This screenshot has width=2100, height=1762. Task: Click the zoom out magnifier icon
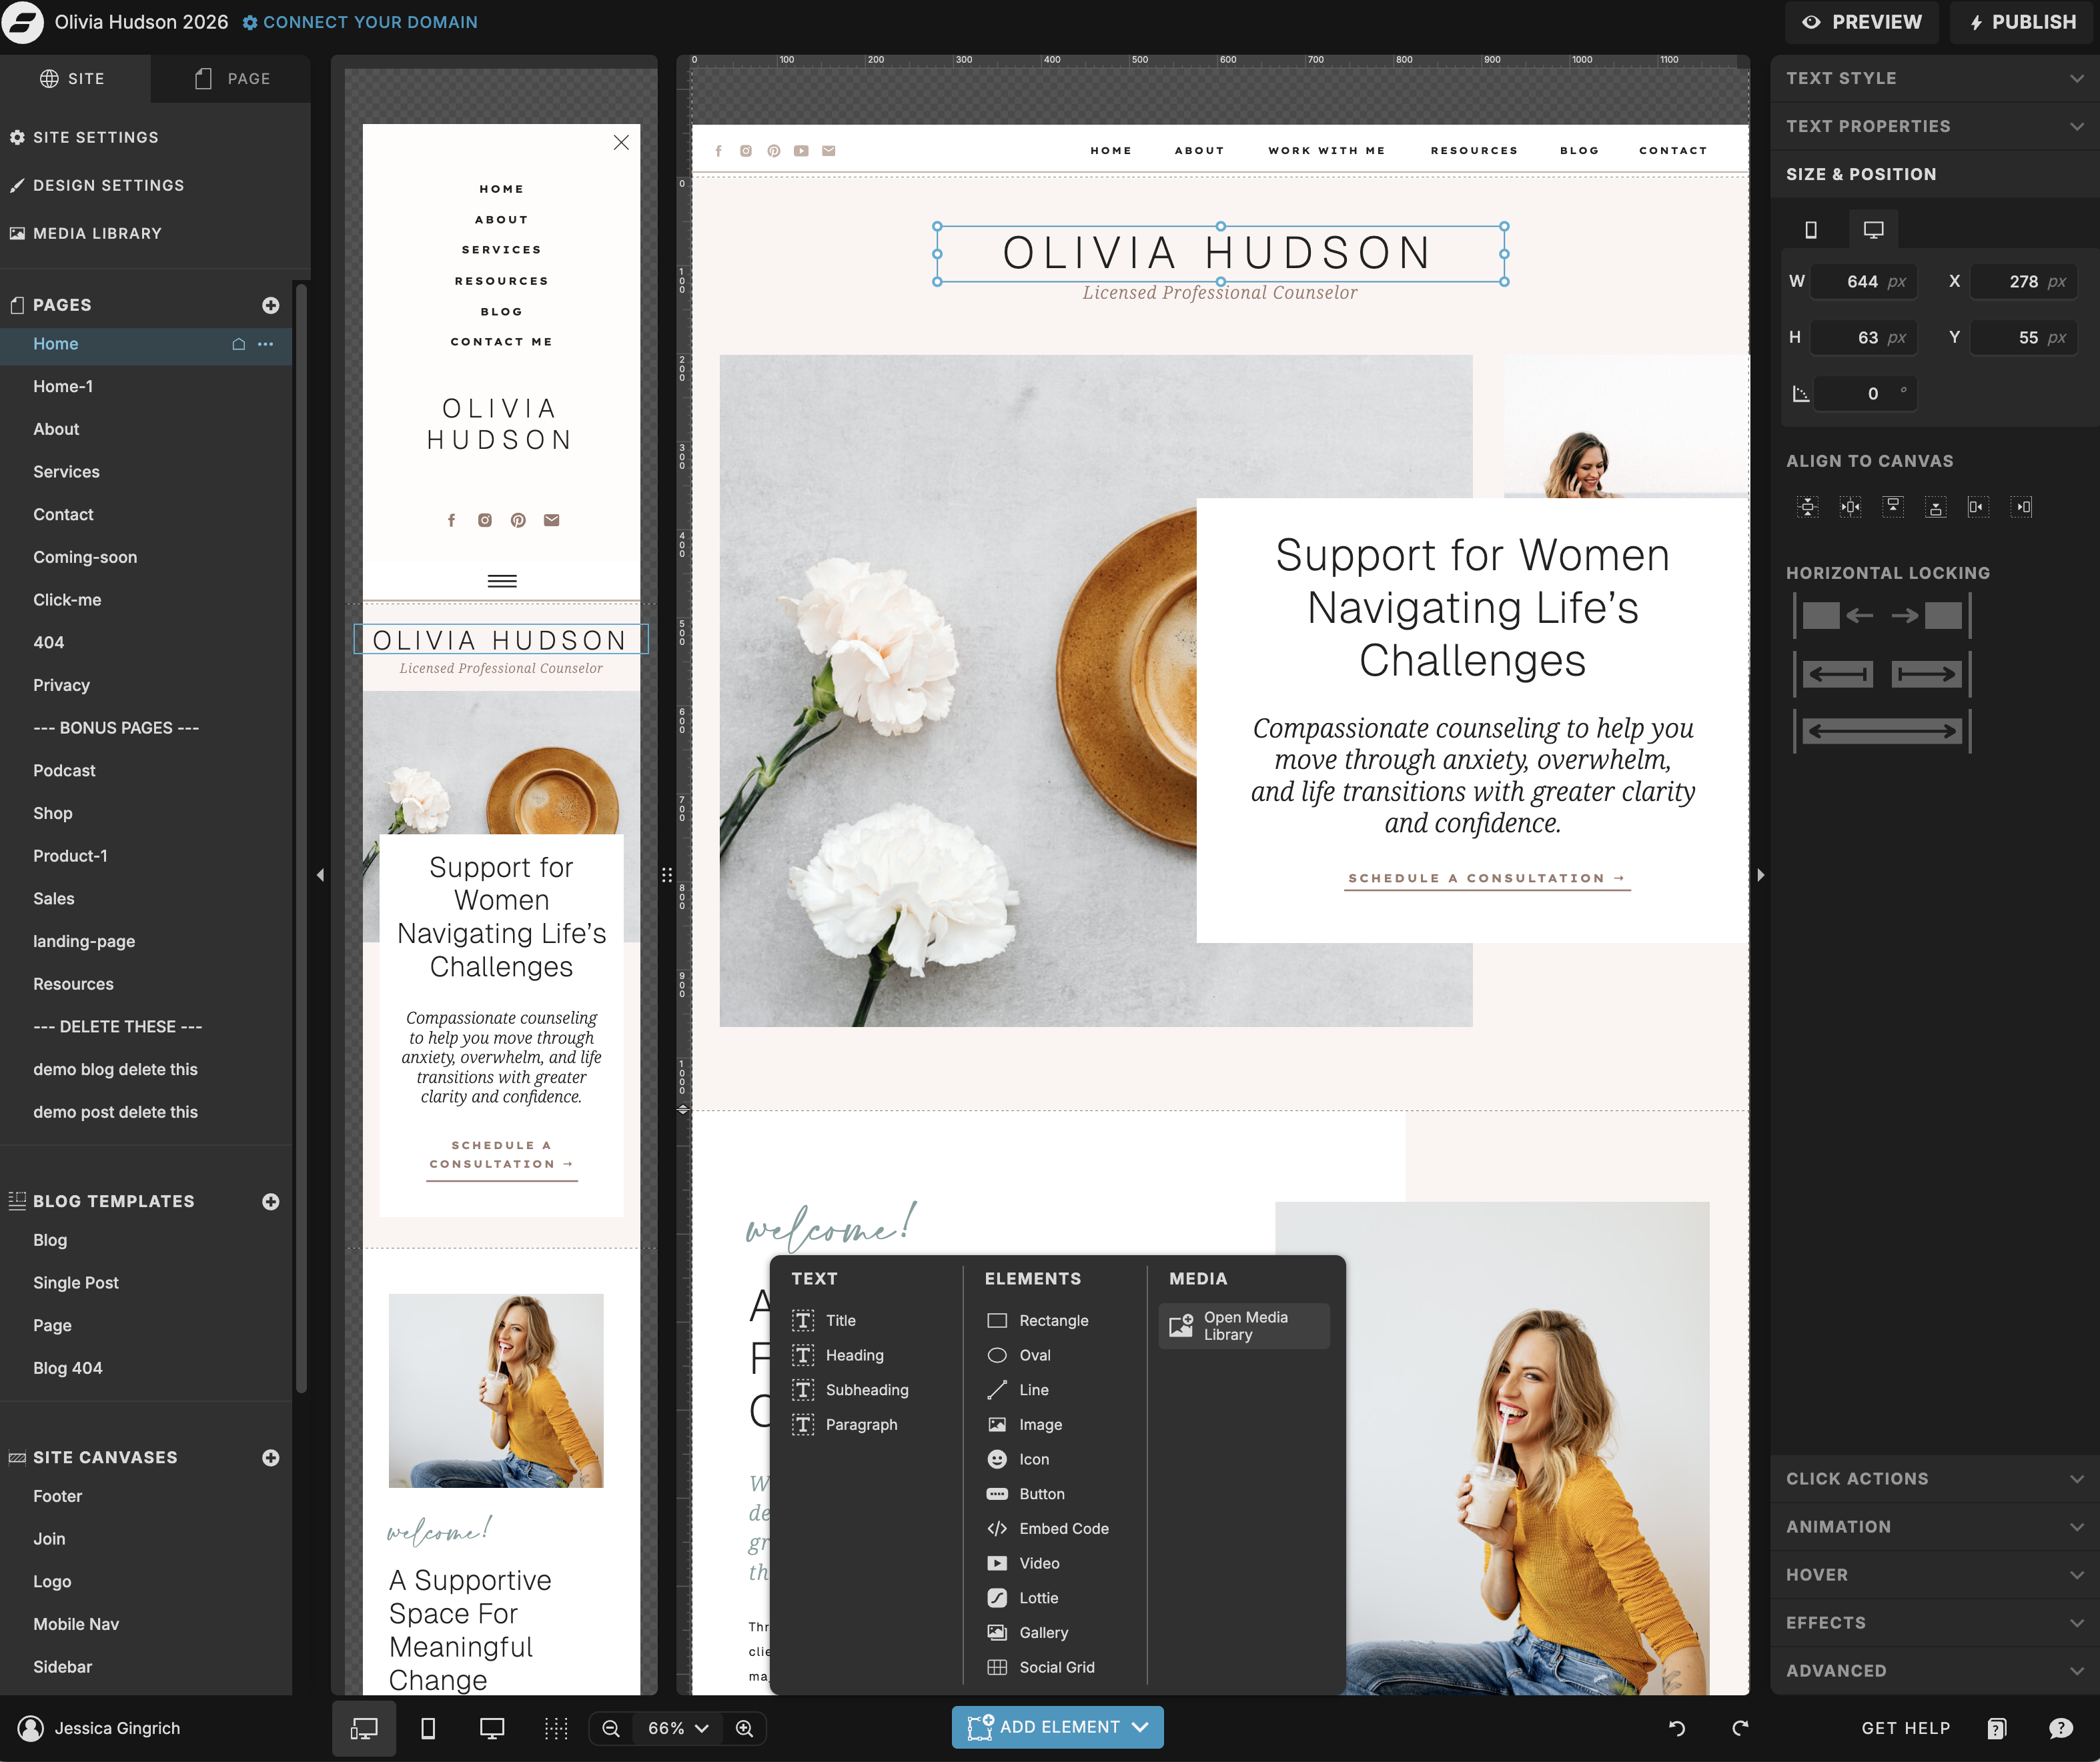click(611, 1728)
